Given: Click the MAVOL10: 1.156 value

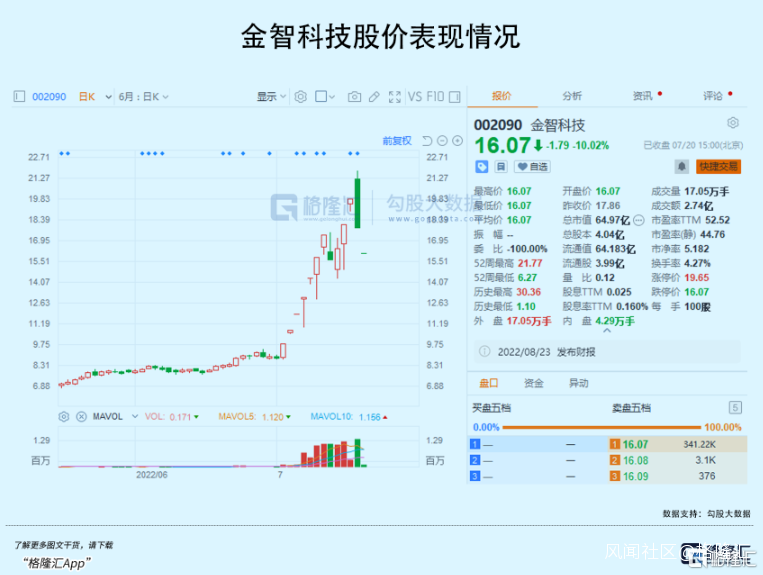Looking at the screenshot, I should coord(348,417).
